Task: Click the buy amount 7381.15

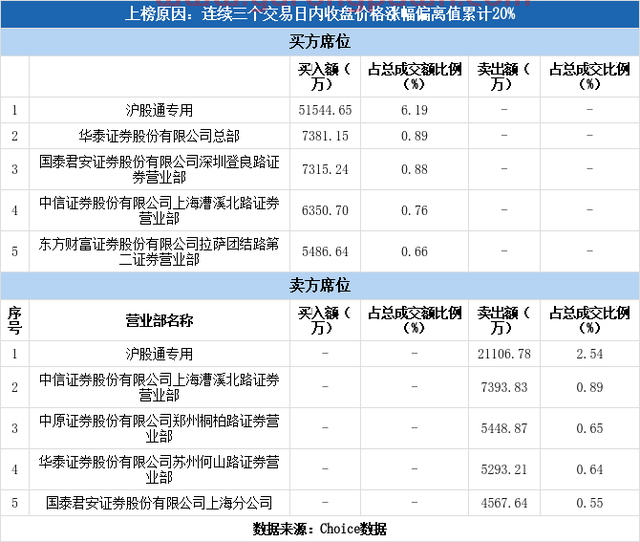Action: pos(325,136)
